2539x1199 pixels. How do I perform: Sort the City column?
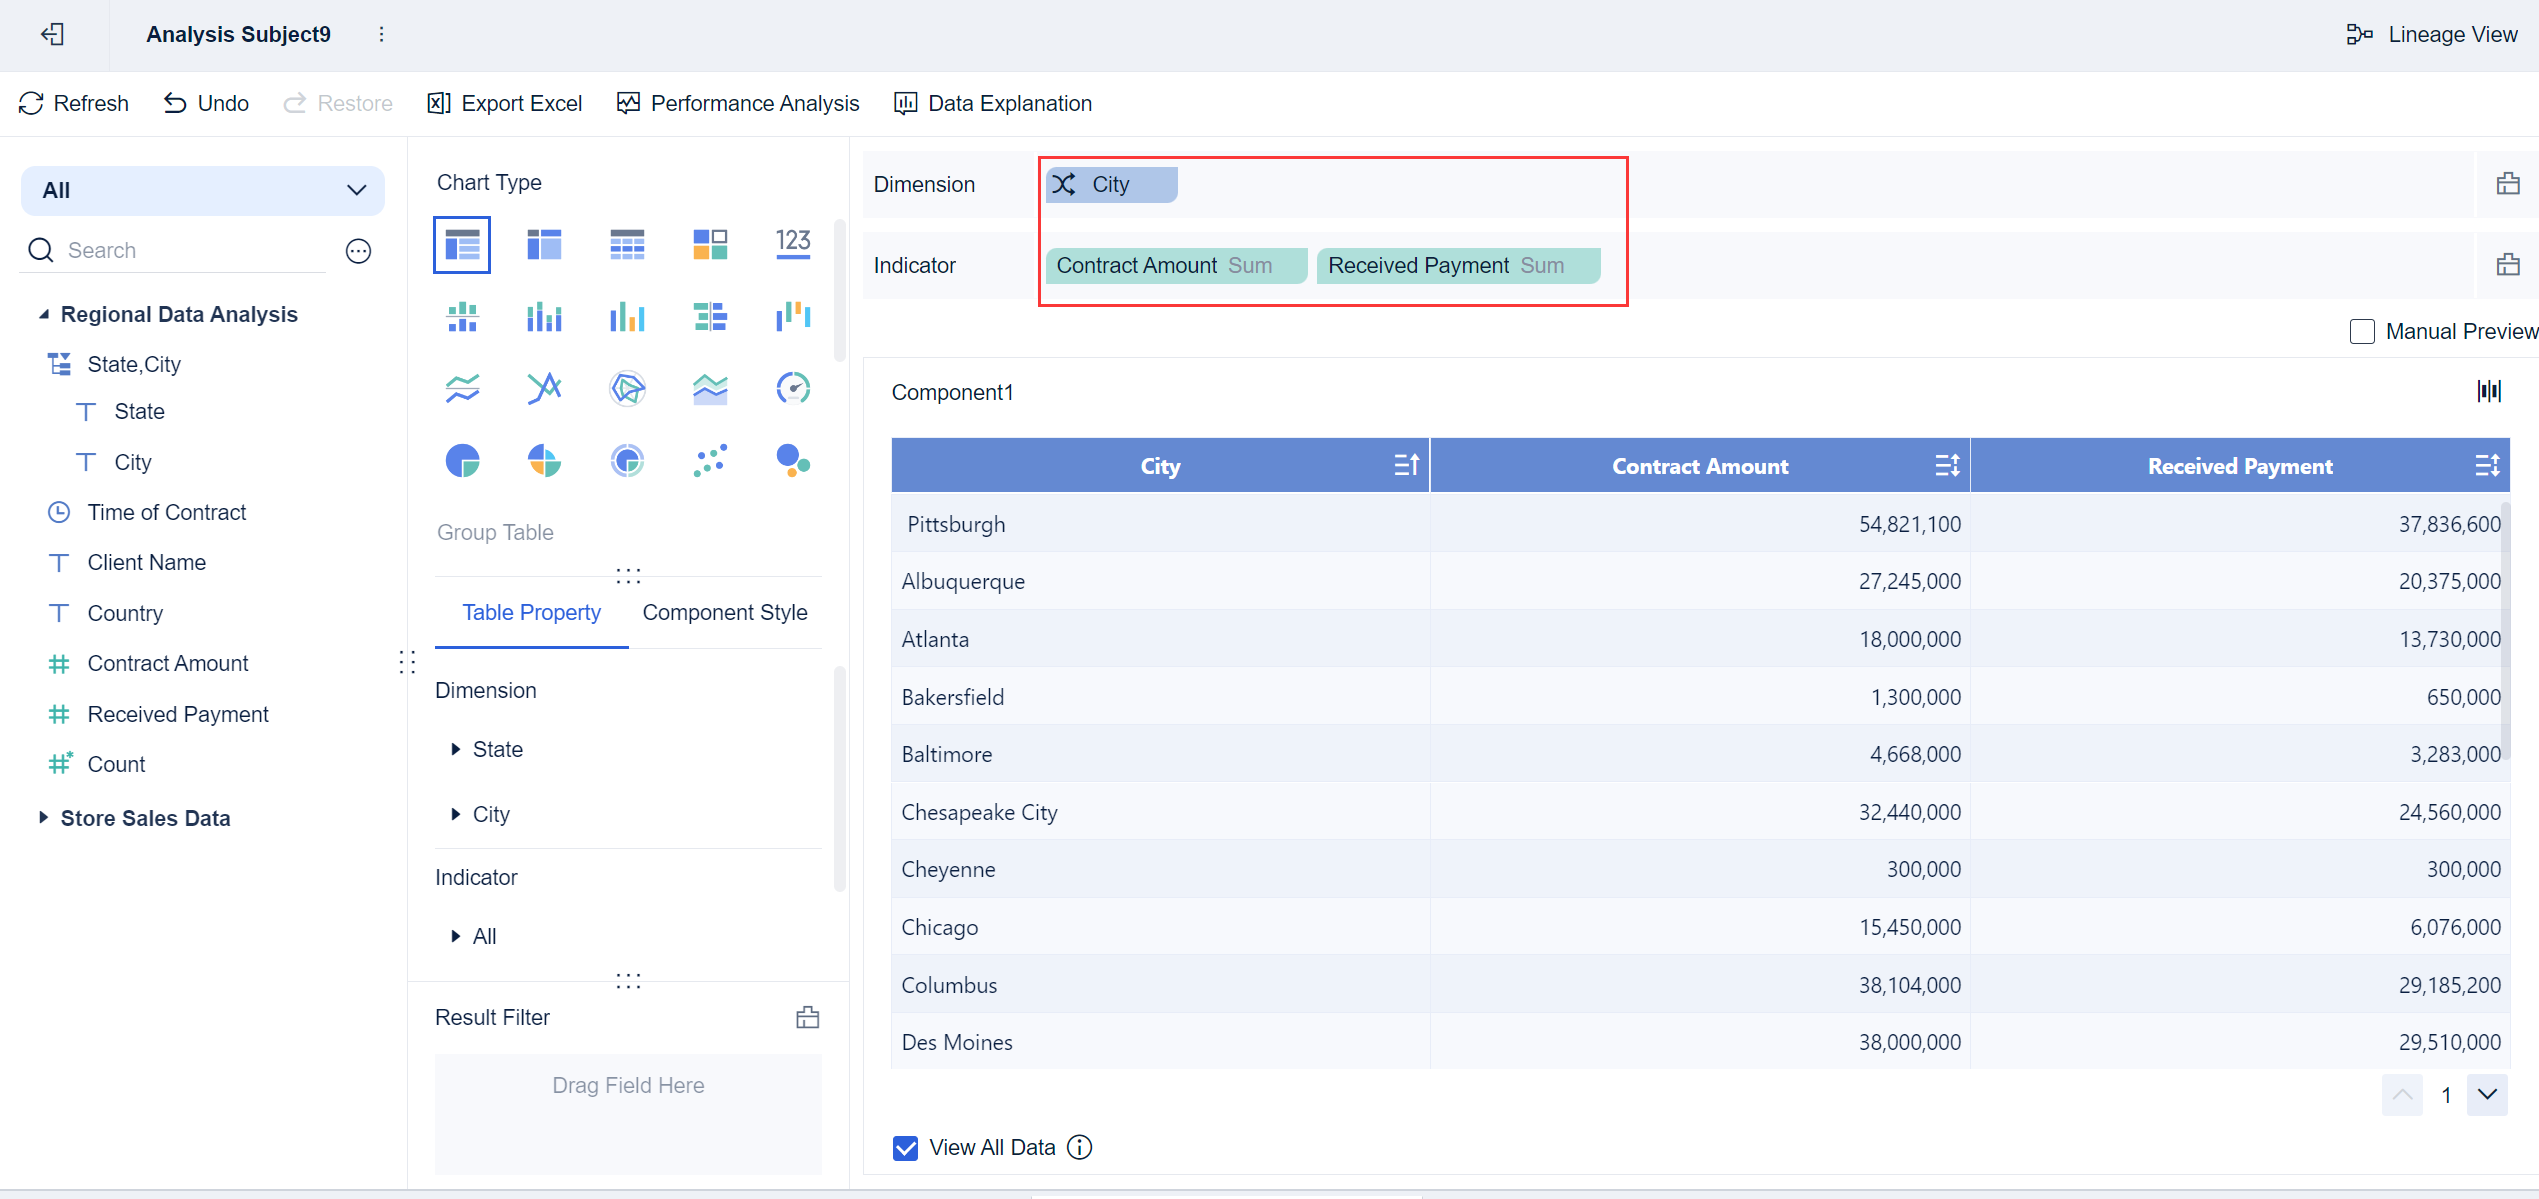coord(1406,466)
